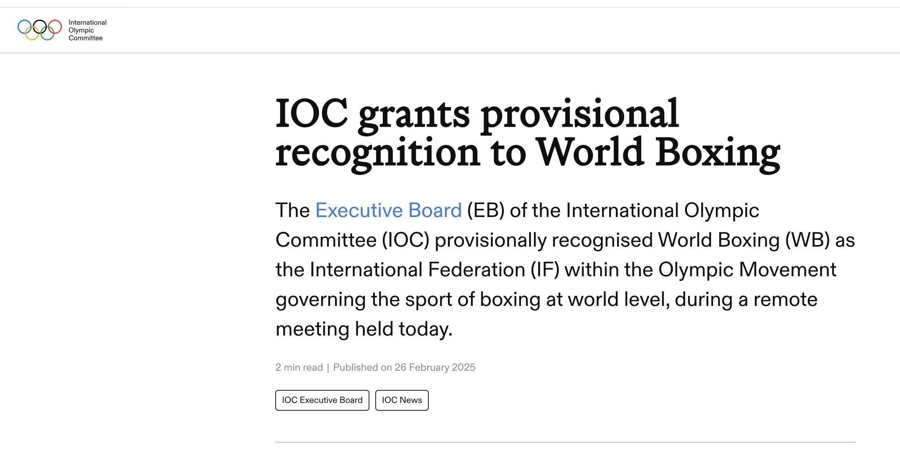
Task: Select the IOC Executive Board tag
Action: (x=322, y=400)
